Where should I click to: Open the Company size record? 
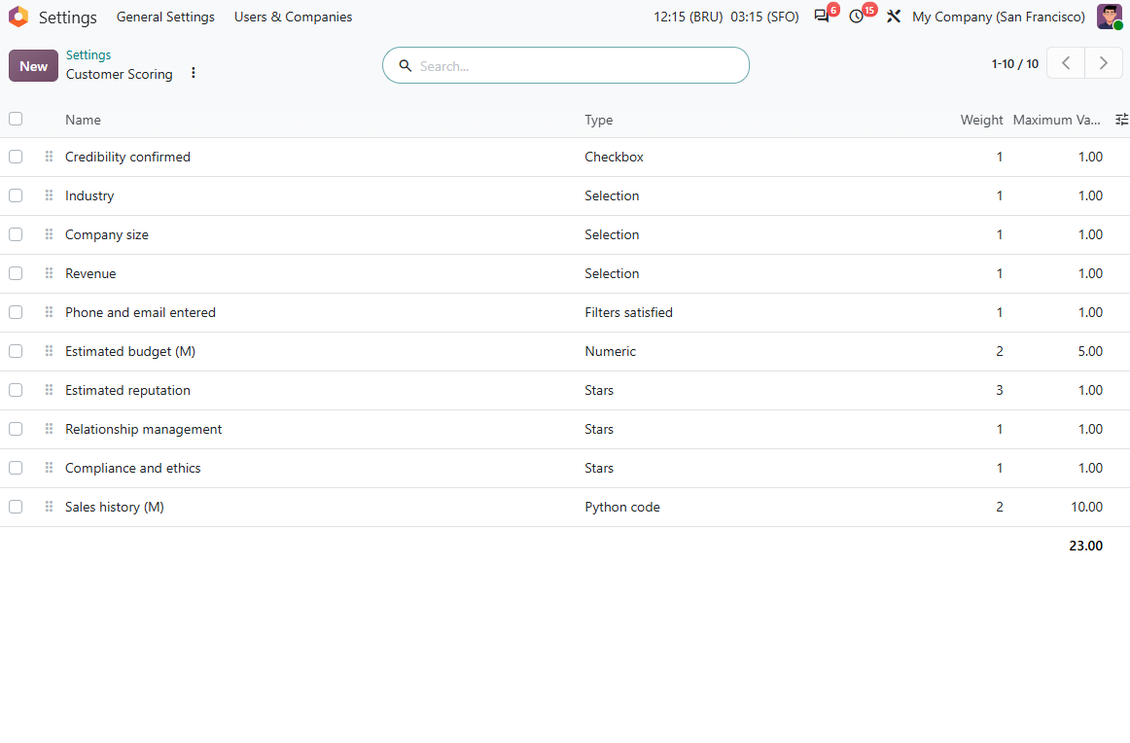[107, 234]
